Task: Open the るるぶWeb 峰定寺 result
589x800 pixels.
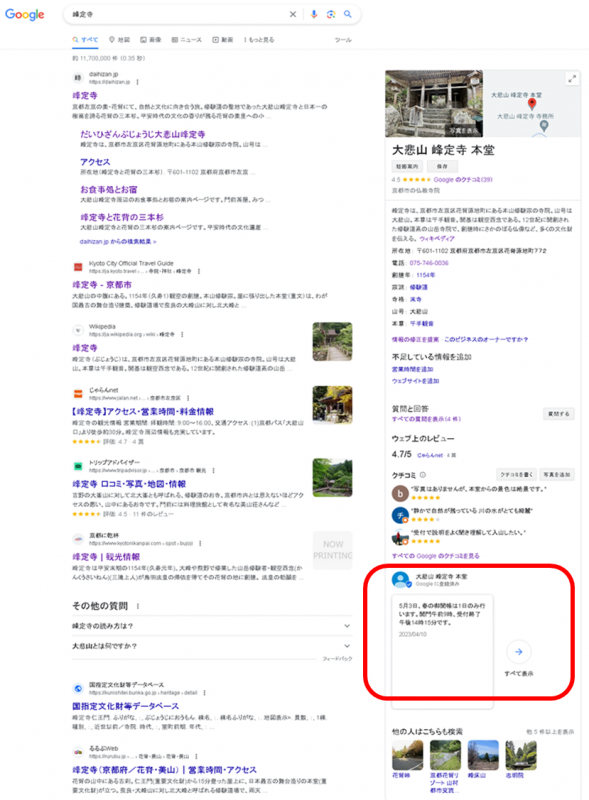Action: coord(164,769)
